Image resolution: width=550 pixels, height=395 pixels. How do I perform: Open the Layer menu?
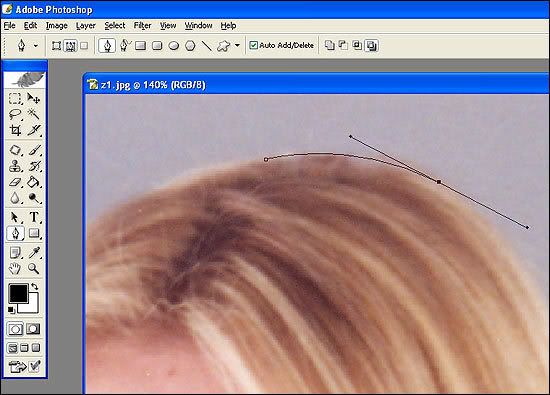(86, 26)
